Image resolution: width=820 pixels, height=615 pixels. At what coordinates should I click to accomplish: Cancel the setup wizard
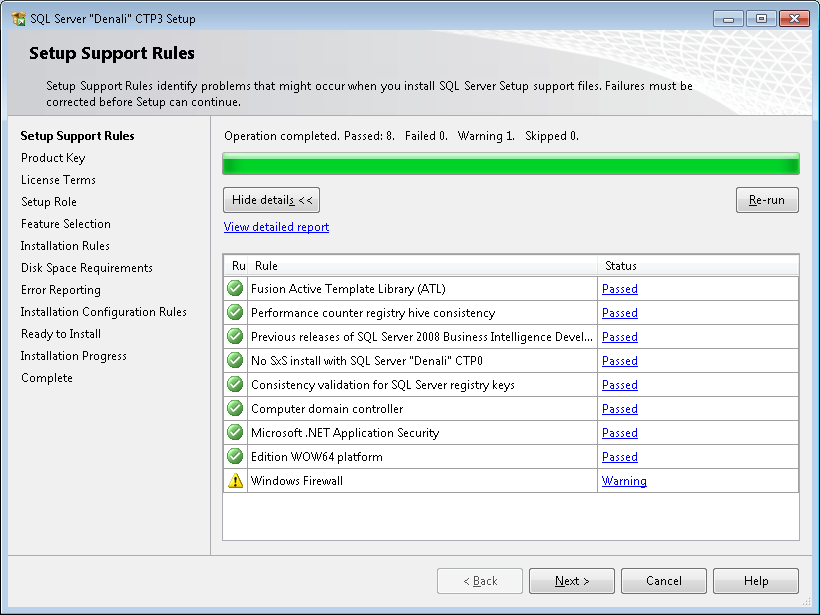(664, 581)
